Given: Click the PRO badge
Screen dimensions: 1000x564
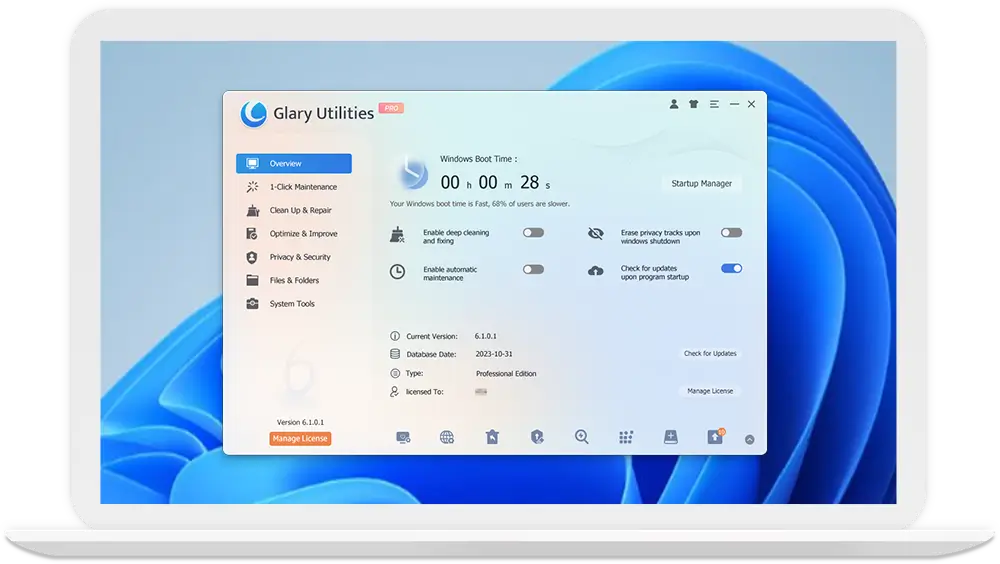Looking at the screenshot, I should [391, 108].
